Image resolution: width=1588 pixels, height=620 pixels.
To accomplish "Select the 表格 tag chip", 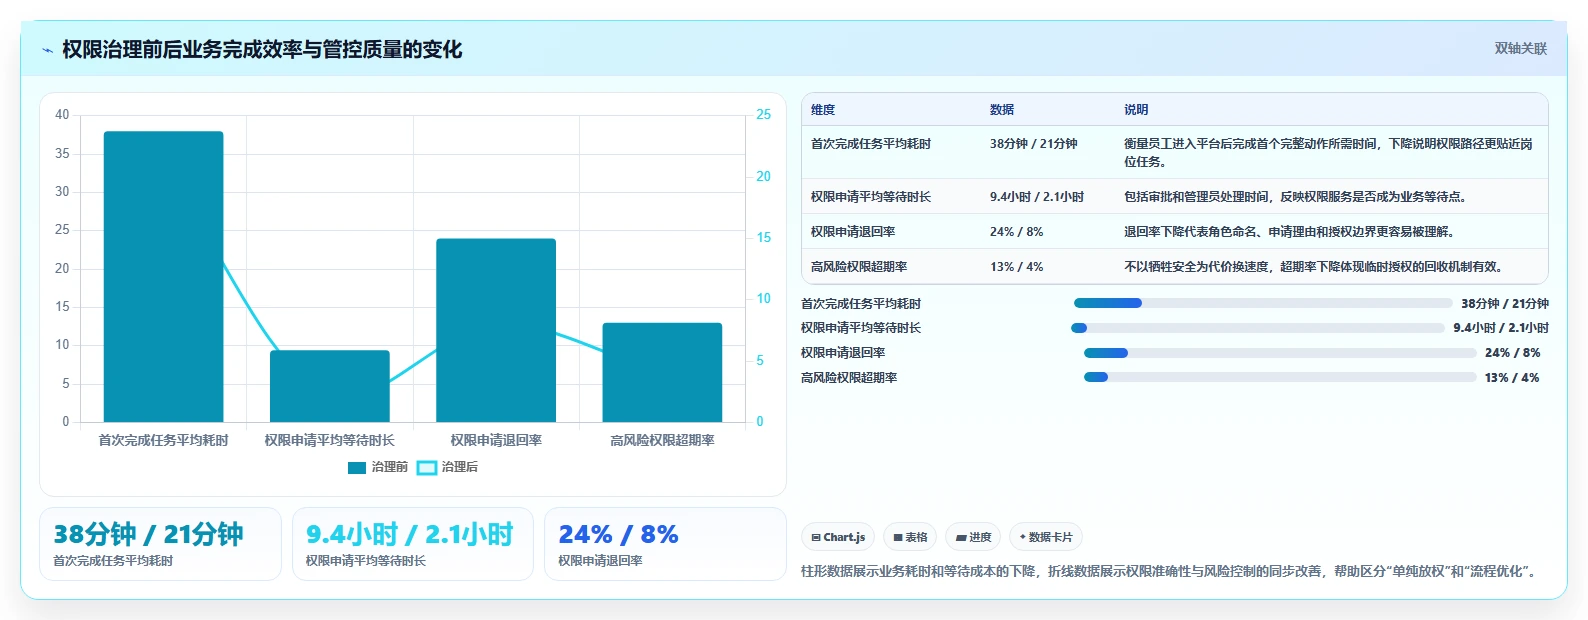I will click(x=911, y=537).
